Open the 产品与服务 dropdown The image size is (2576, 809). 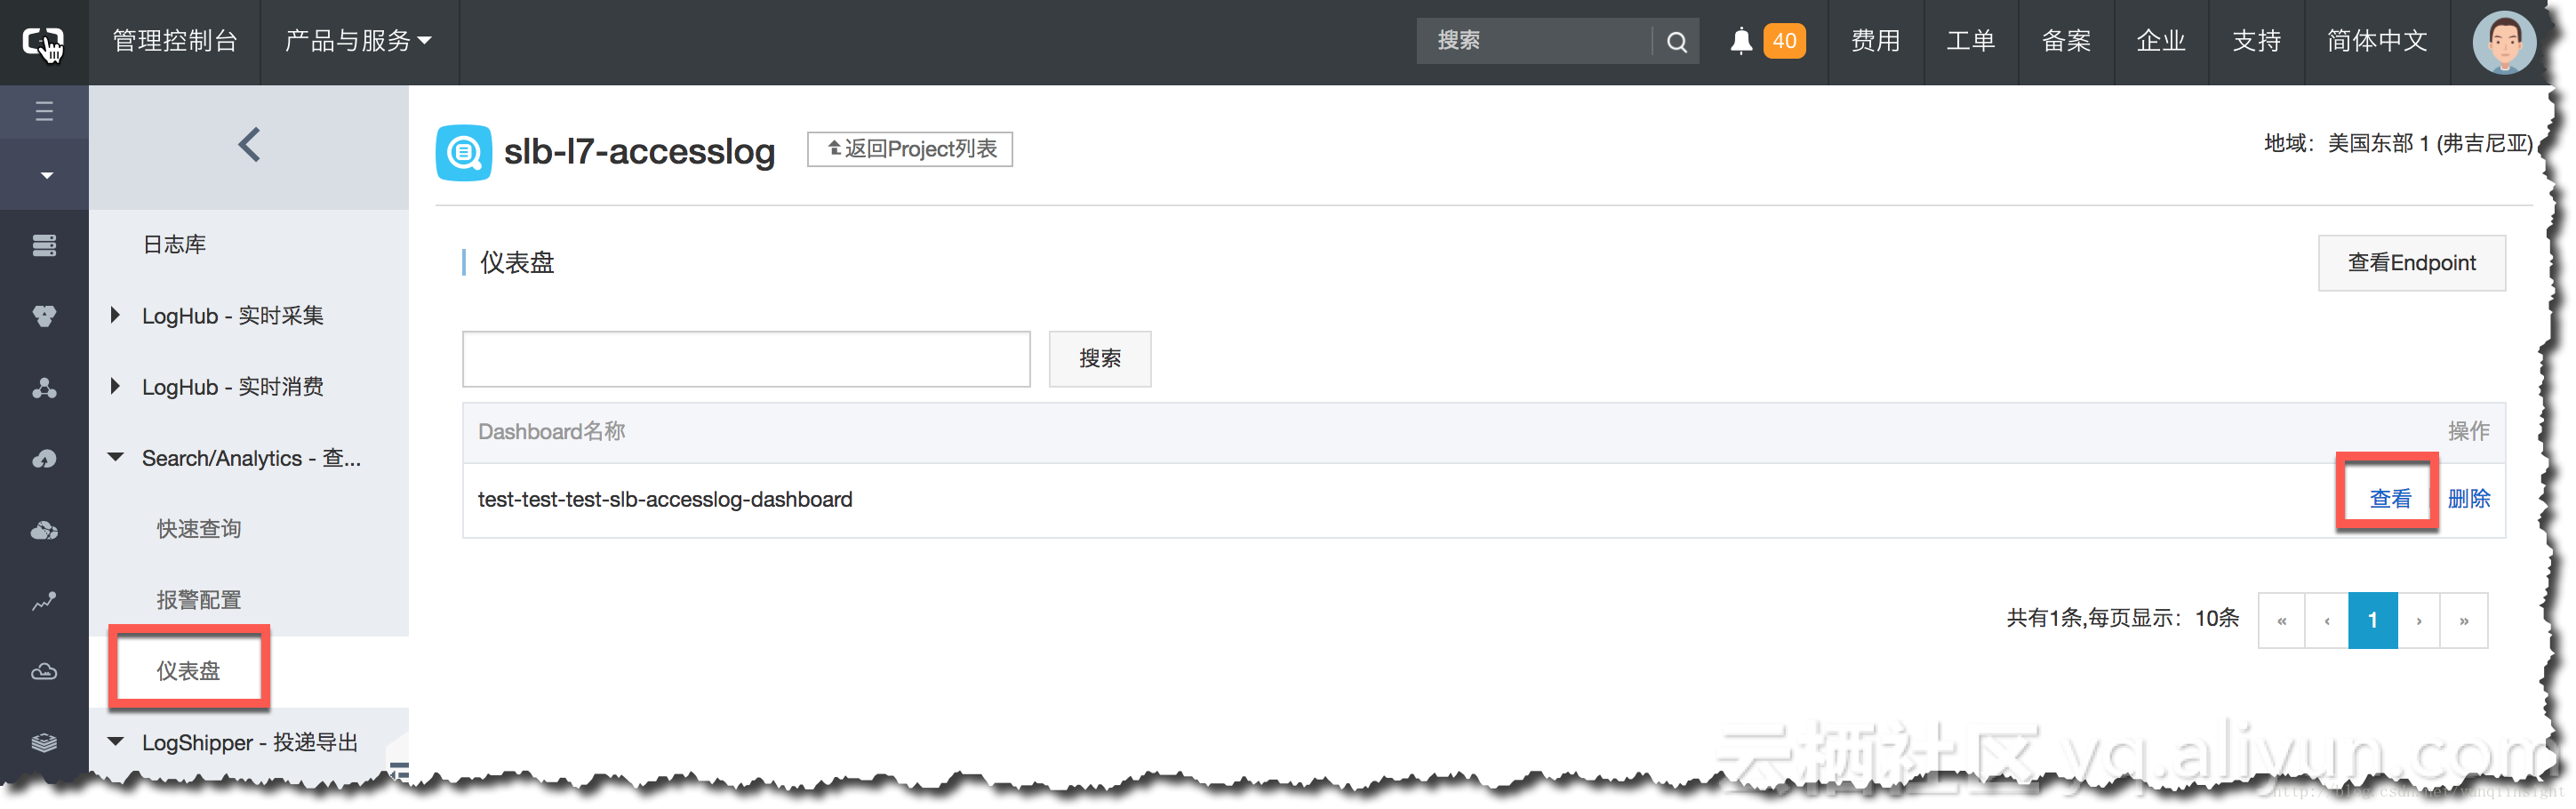click(358, 42)
